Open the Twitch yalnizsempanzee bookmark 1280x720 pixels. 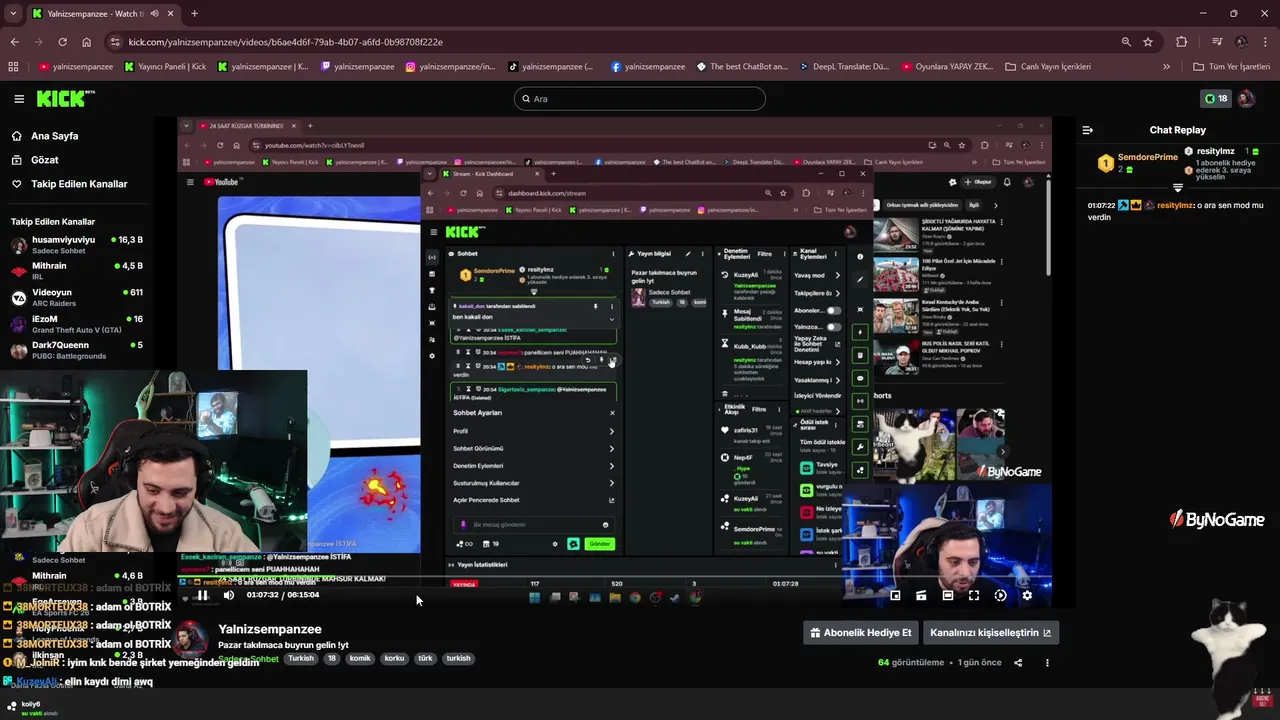click(357, 67)
